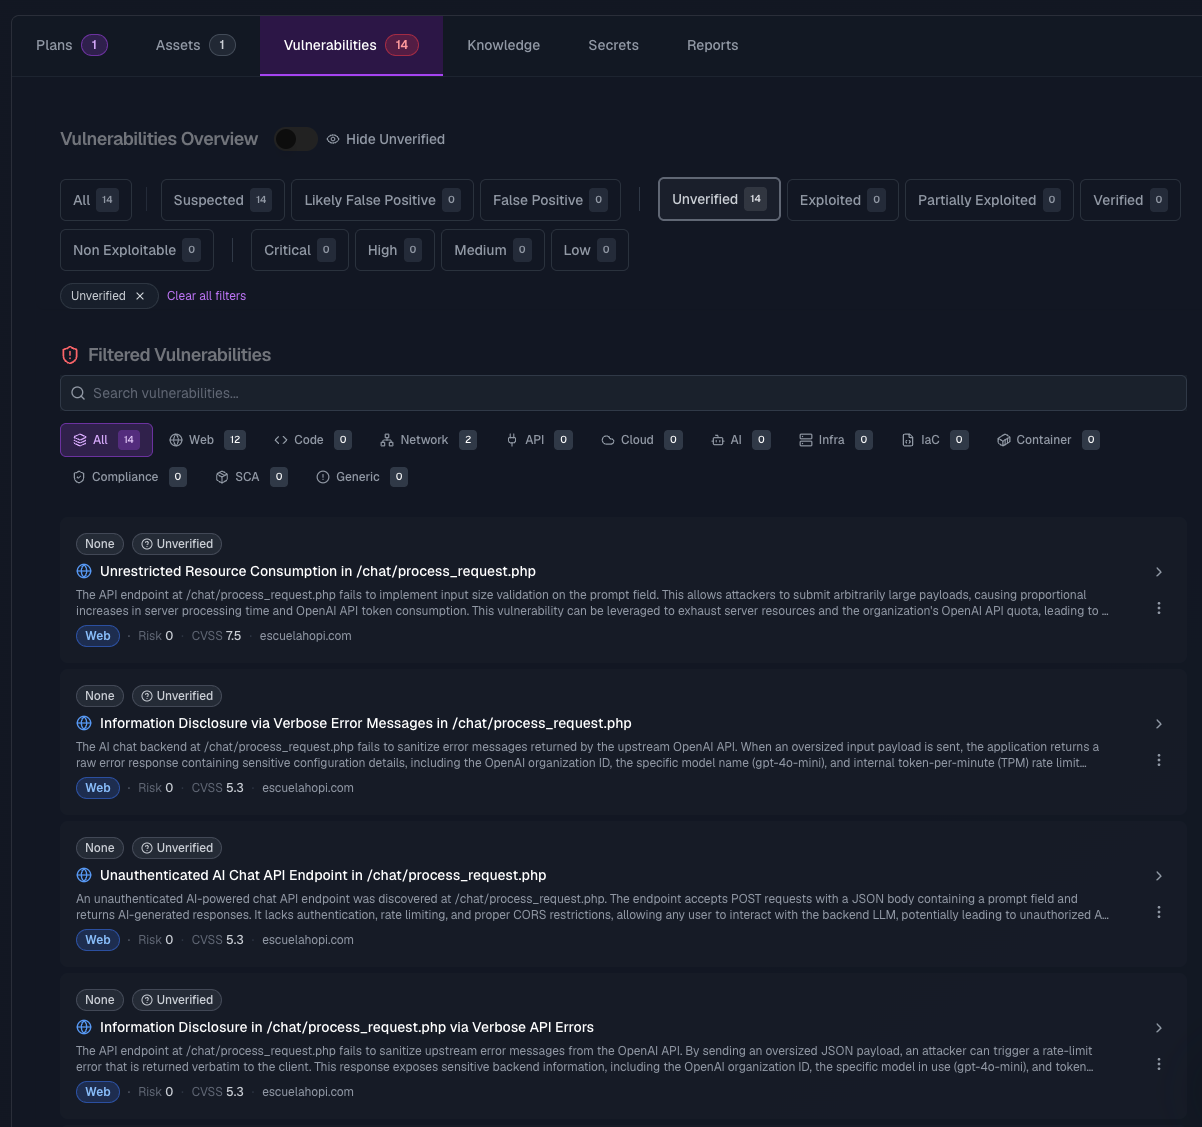Expand Unauthenticated AI Chat API row chevron
The width and height of the screenshot is (1202, 1127).
click(1159, 876)
